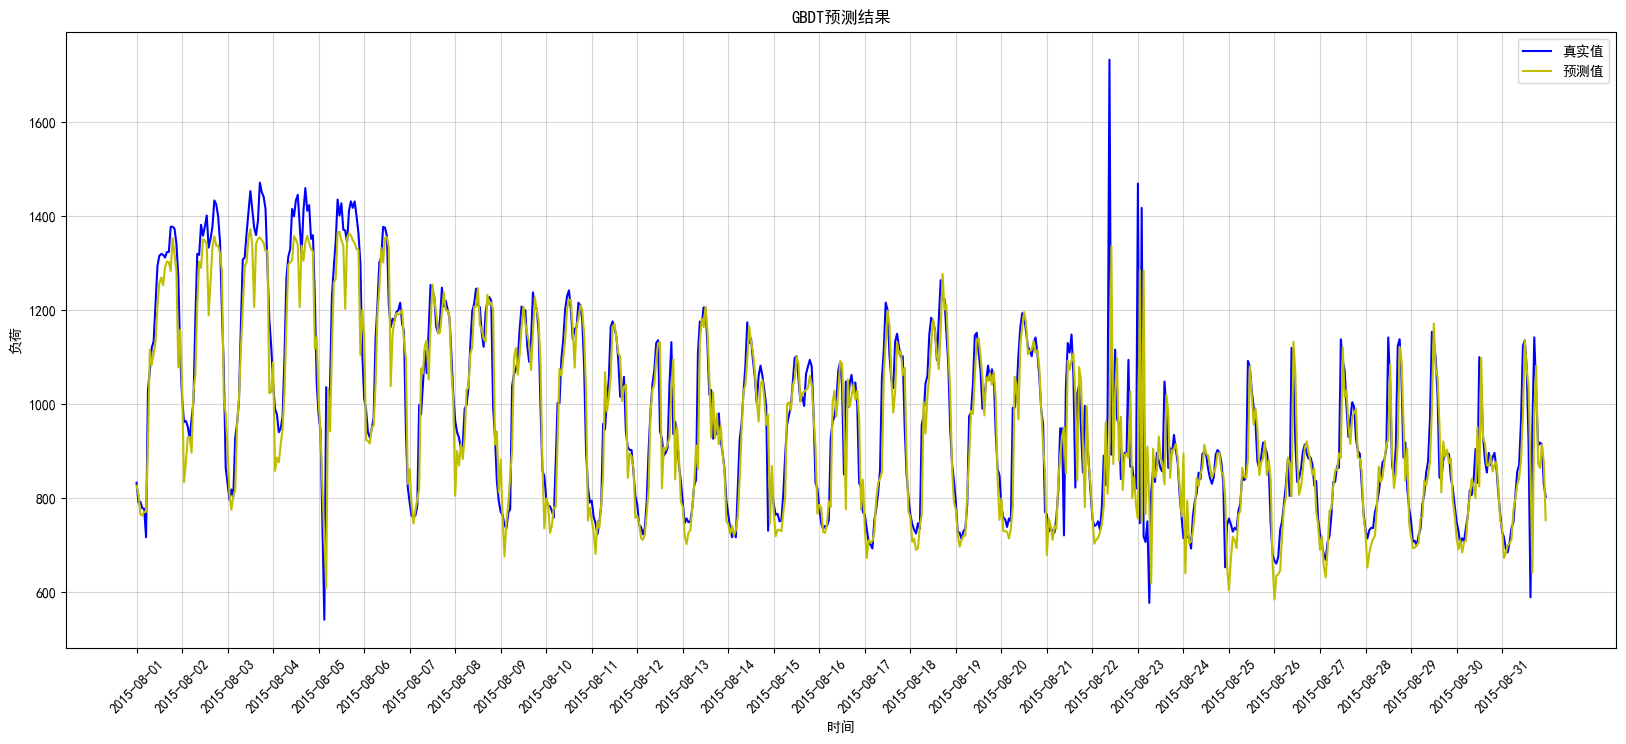Click the blue line sample in legend

click(x=1538, y=51)
